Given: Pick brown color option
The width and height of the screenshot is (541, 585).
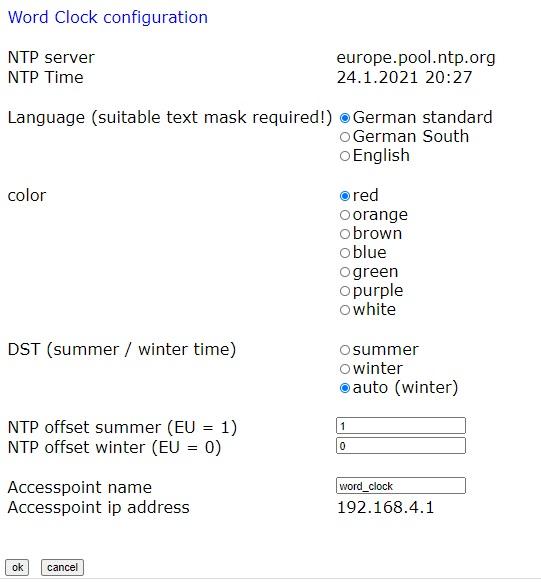Looking at the screenshot, I should pyautogui.click(x=345, y=234).
